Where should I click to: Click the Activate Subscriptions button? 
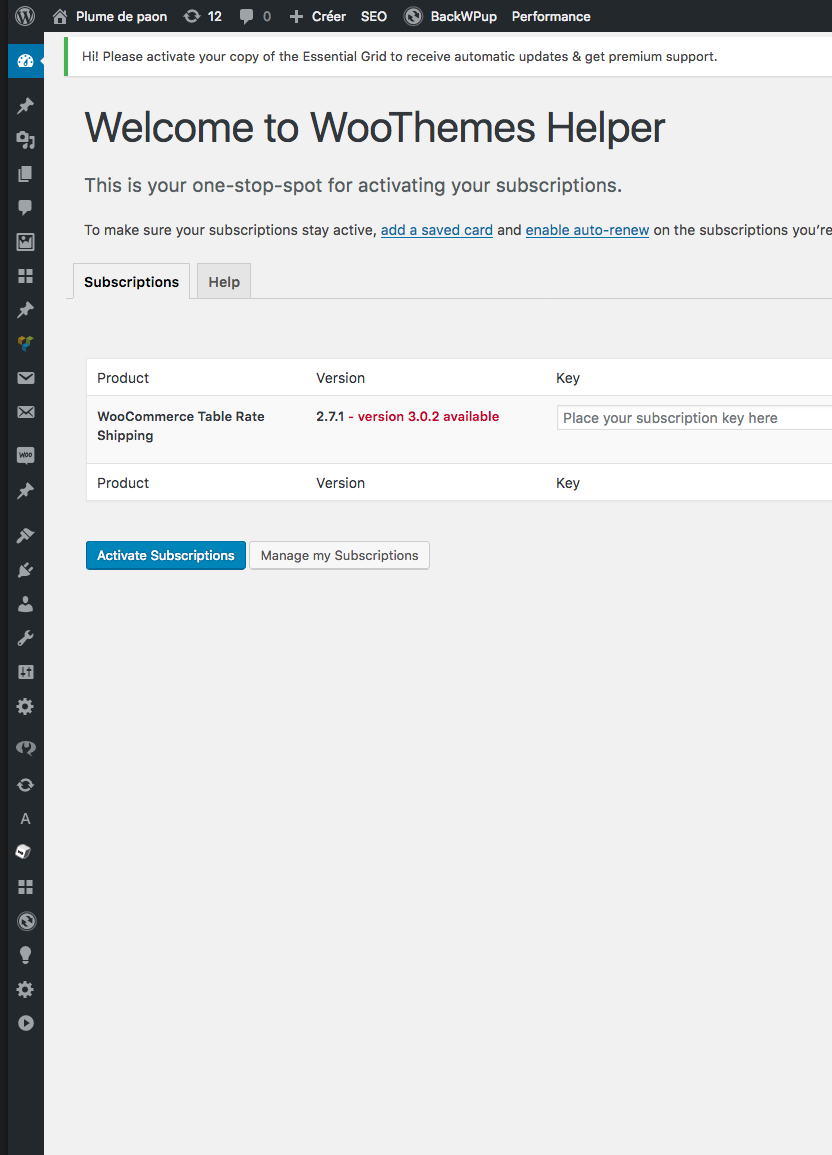click(x=166, y=555)
